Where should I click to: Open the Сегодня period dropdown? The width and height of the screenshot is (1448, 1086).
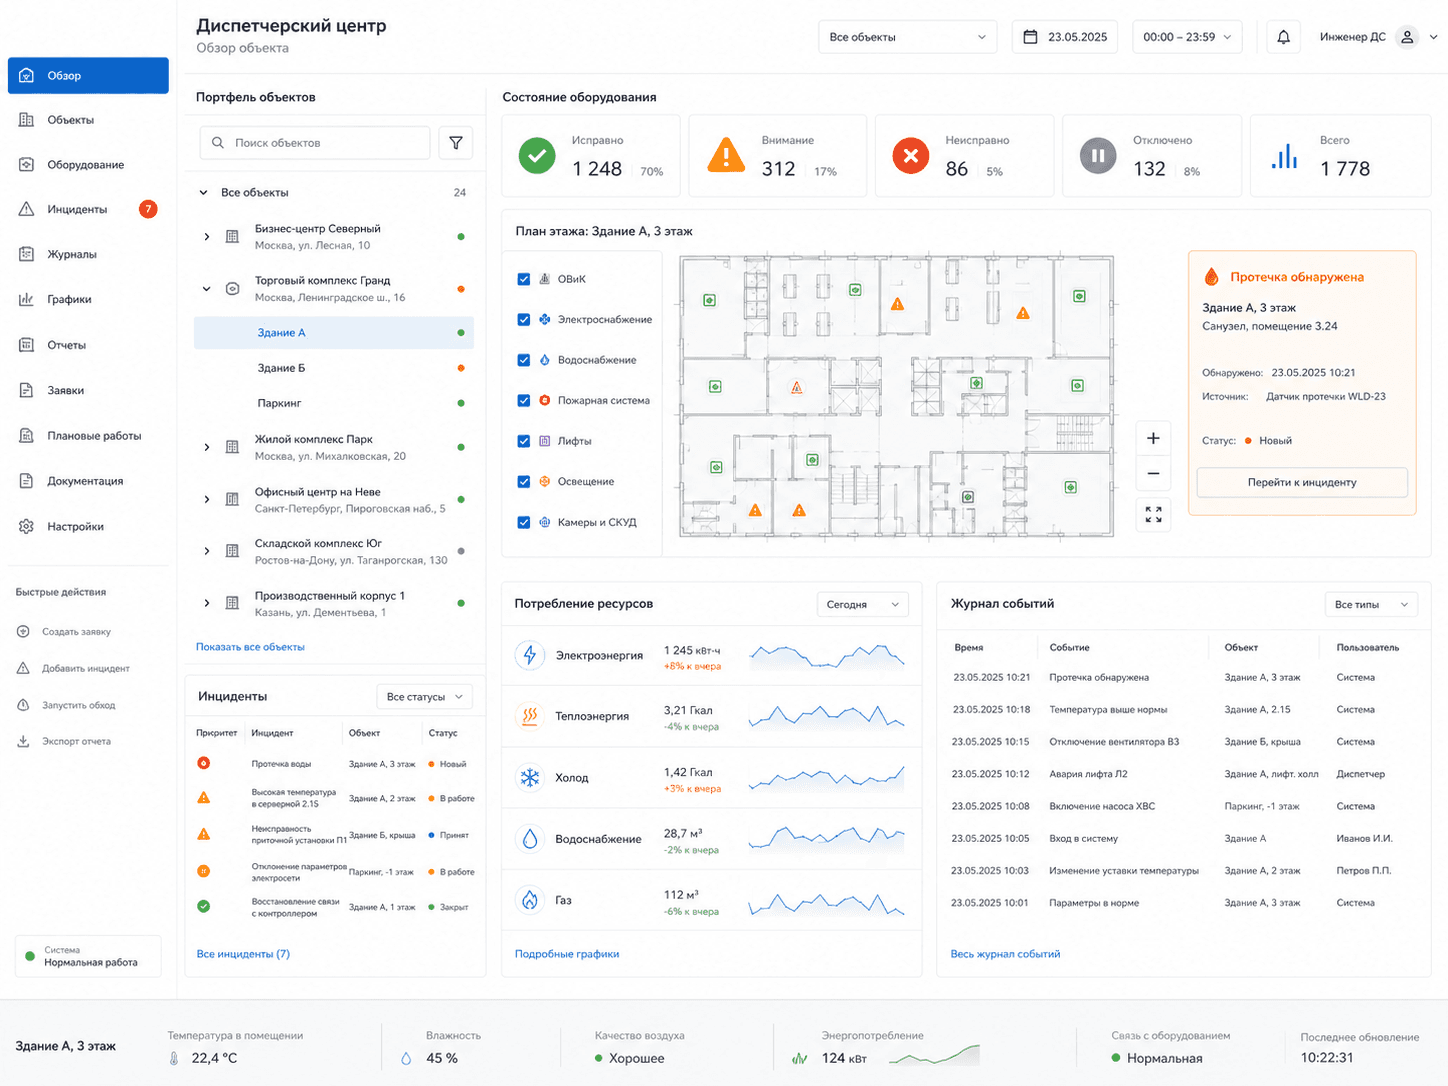coord(863,604)
